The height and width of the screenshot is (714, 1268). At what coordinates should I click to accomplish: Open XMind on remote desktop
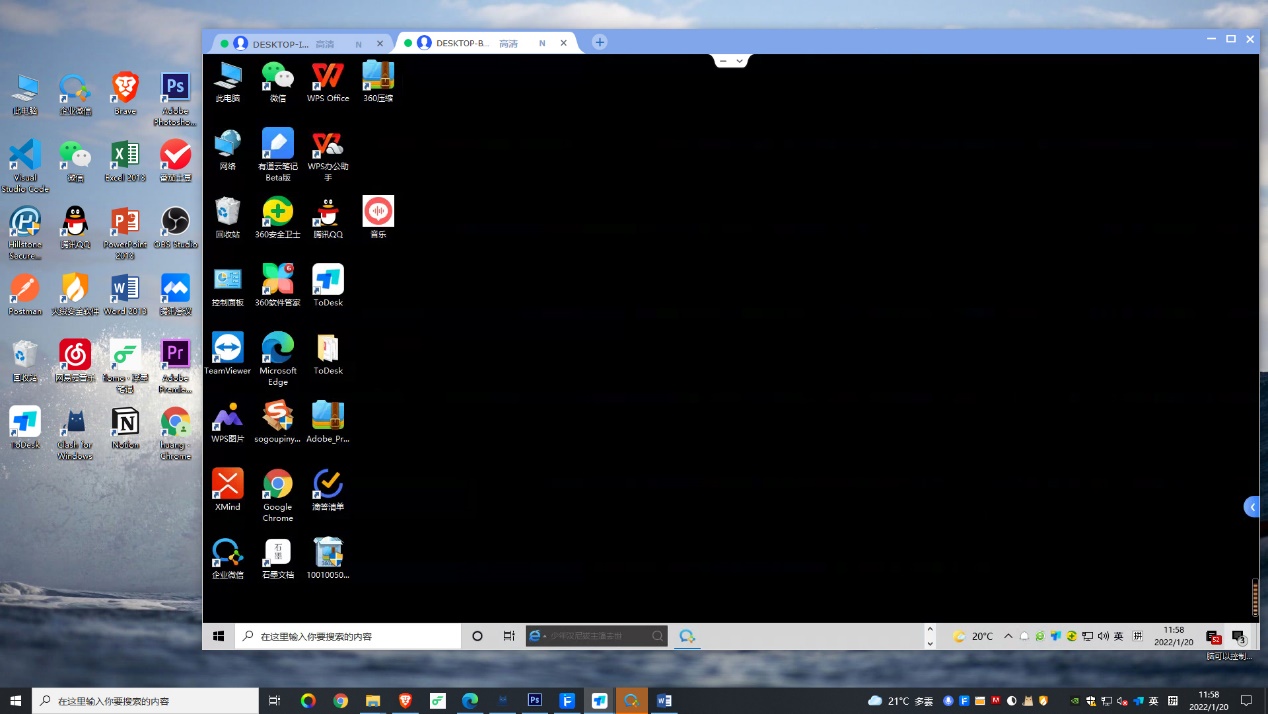point(228,490)
